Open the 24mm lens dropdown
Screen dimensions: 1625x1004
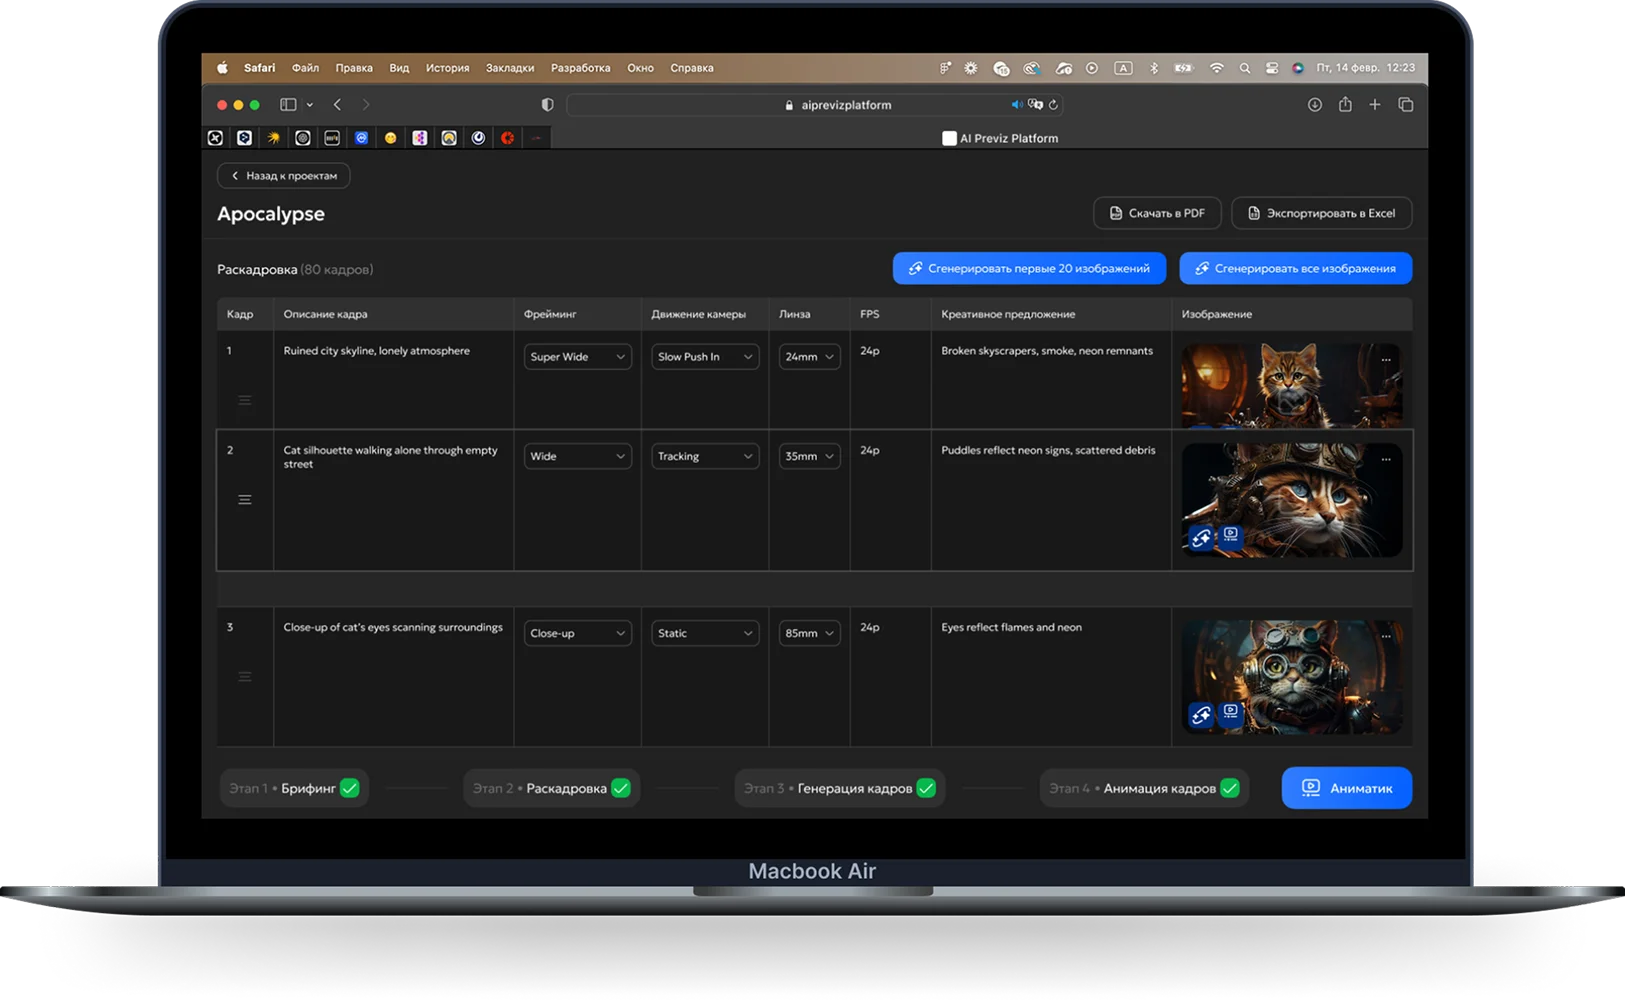[809, 357]
